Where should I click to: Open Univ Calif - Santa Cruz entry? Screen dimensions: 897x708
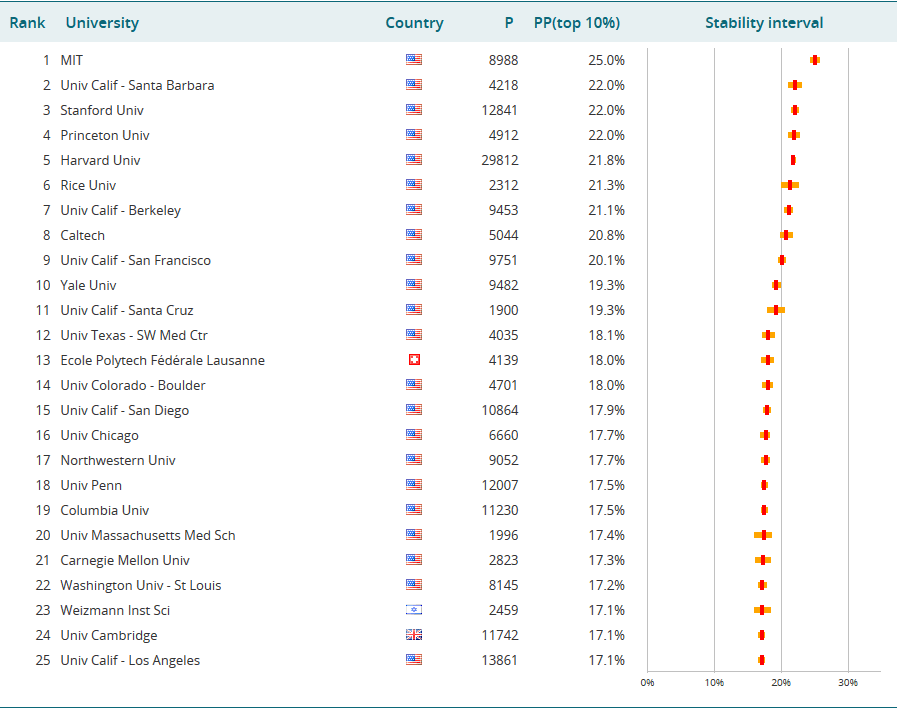(x=127, y=310)
